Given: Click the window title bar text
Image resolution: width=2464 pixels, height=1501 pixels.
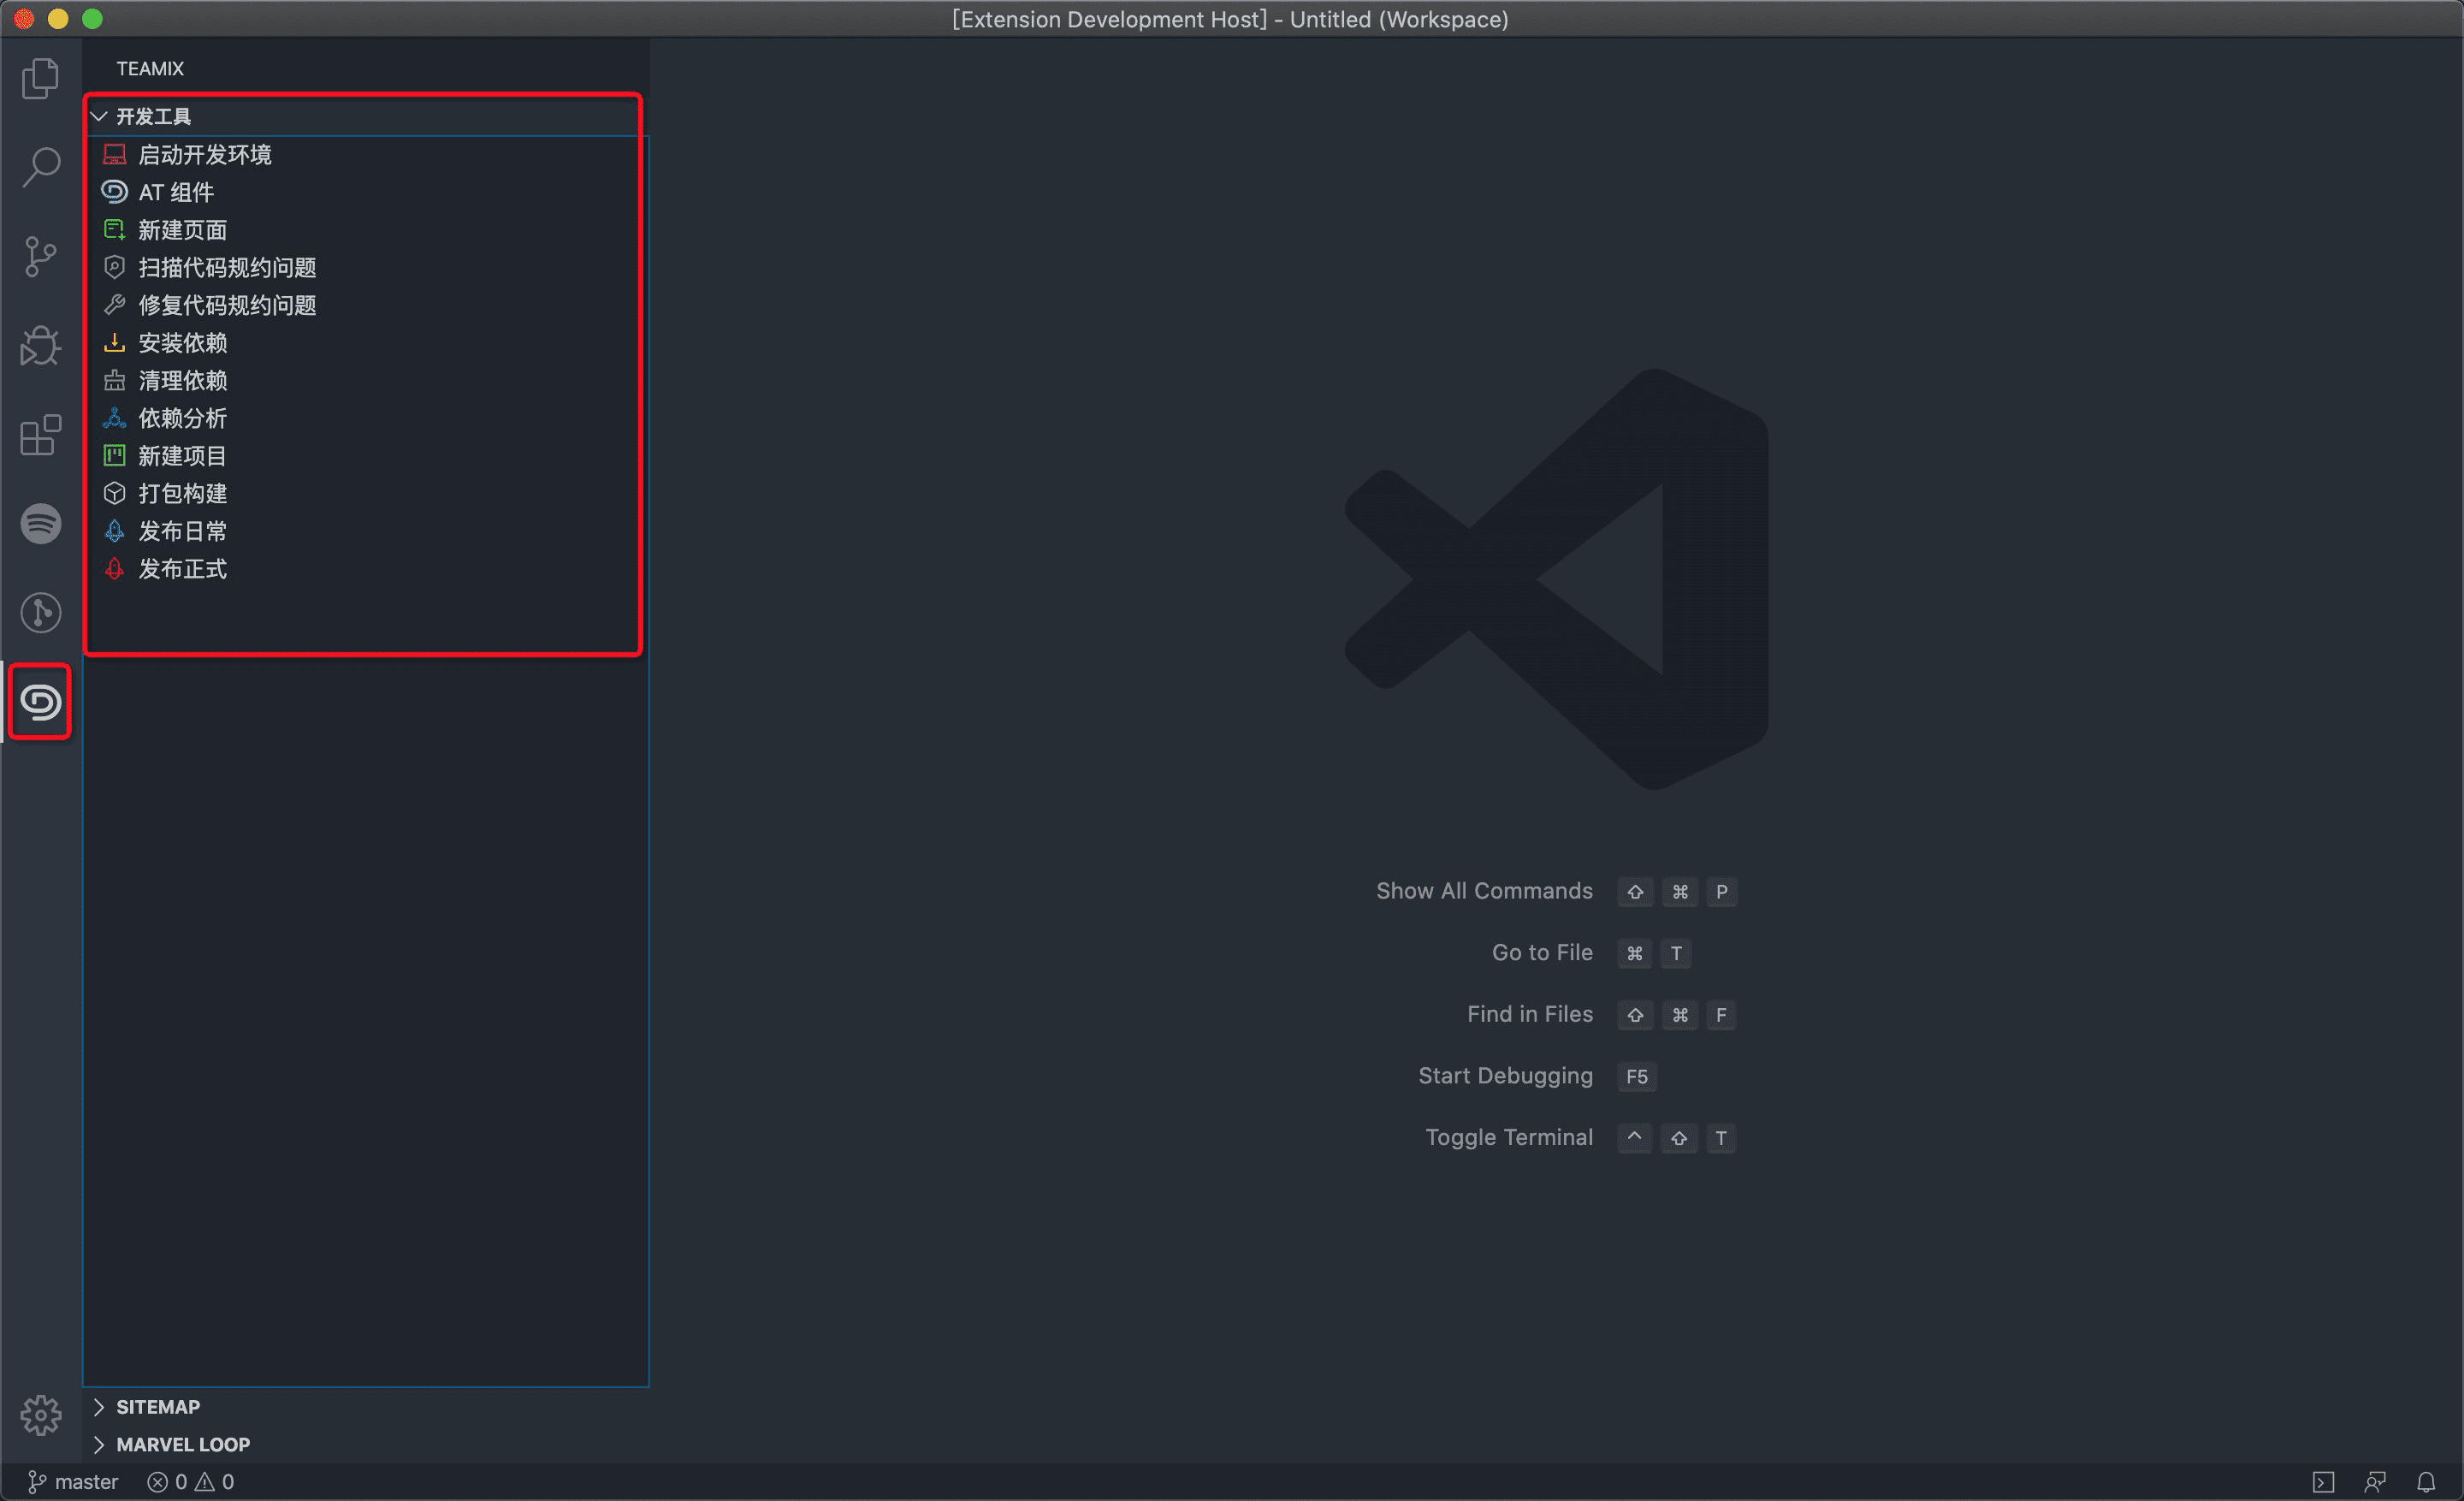Looking at the screenshot, I should 1230,19.
